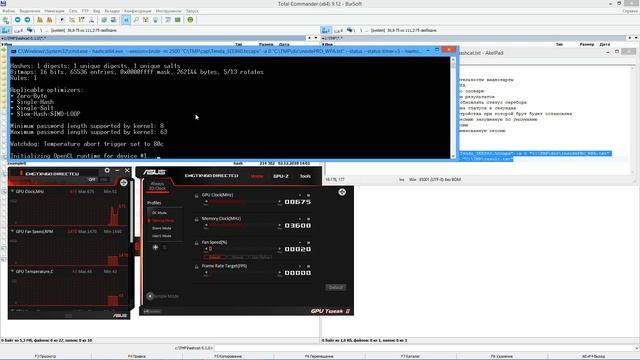The width and height of the screenshot is (640, 360).
Task: Select the Gaming Mode profile
Action: click(x=163, y=220)
